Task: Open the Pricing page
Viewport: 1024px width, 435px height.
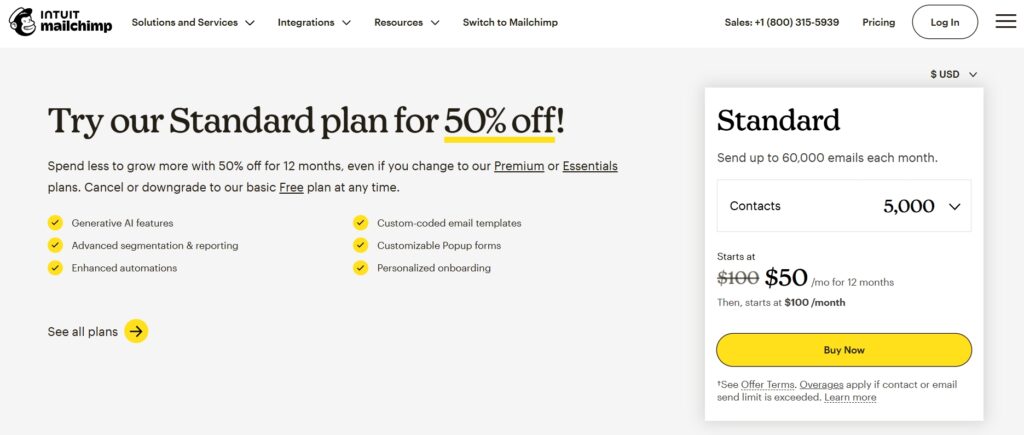Action: [x=879, y=22]
